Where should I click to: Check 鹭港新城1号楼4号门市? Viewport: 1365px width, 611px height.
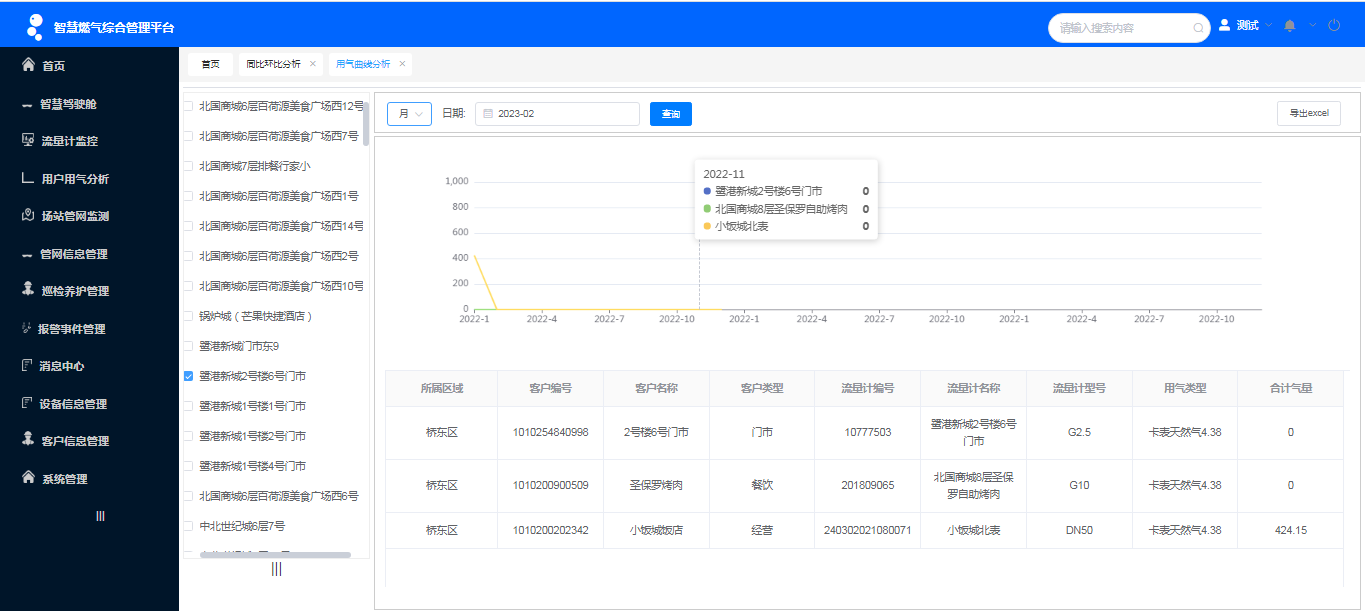point(188,466)
